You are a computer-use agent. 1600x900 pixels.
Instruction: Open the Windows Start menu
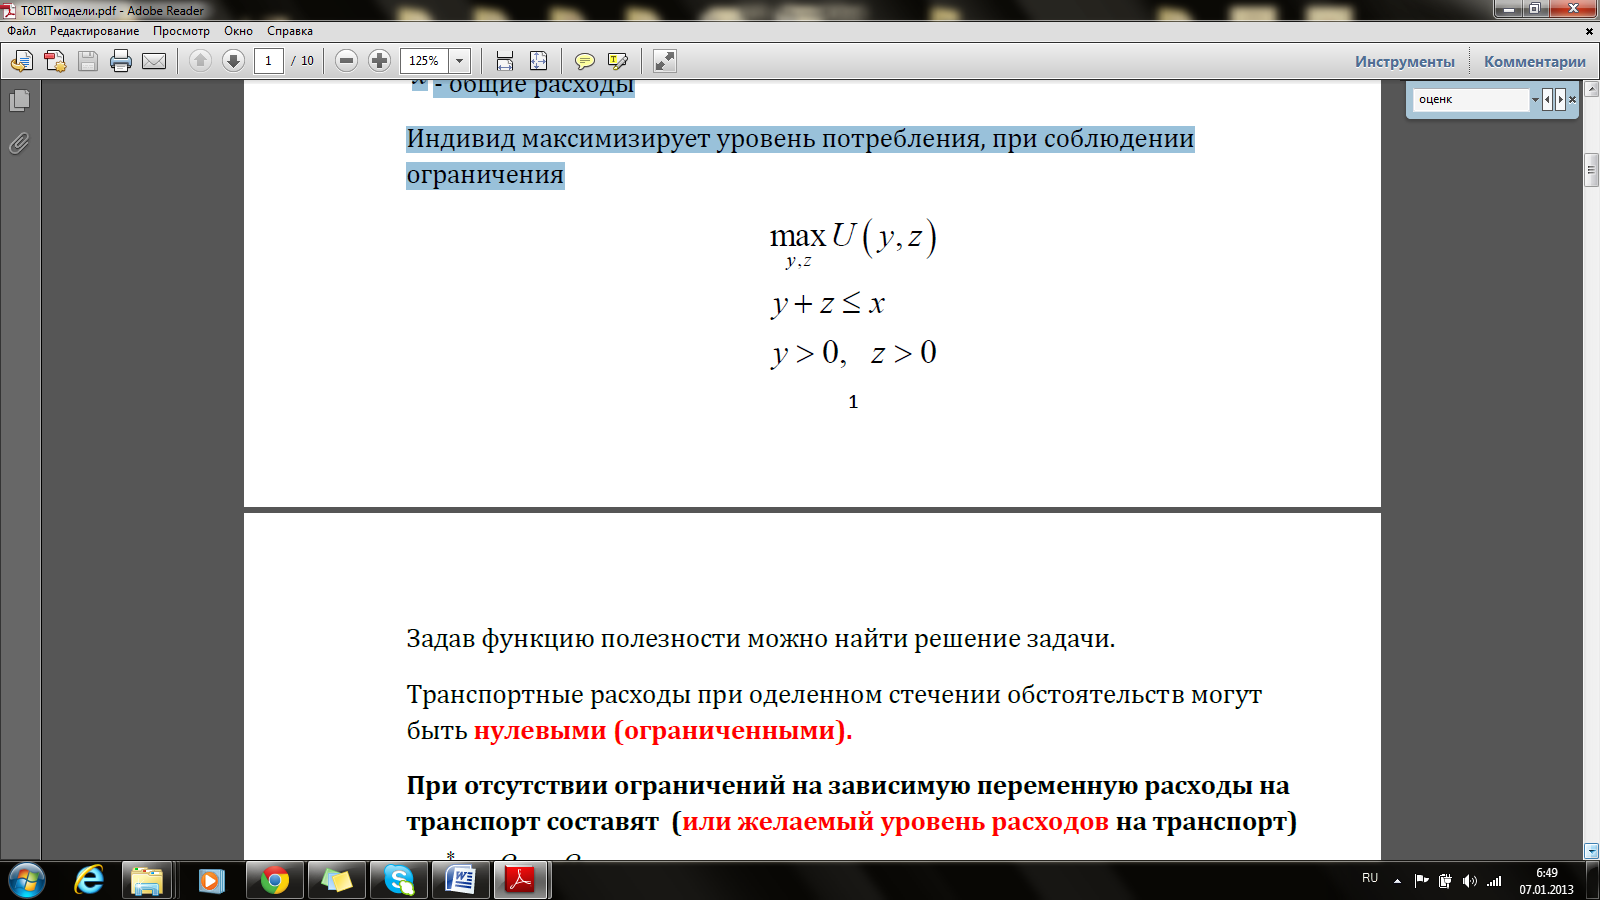point(27,880)
